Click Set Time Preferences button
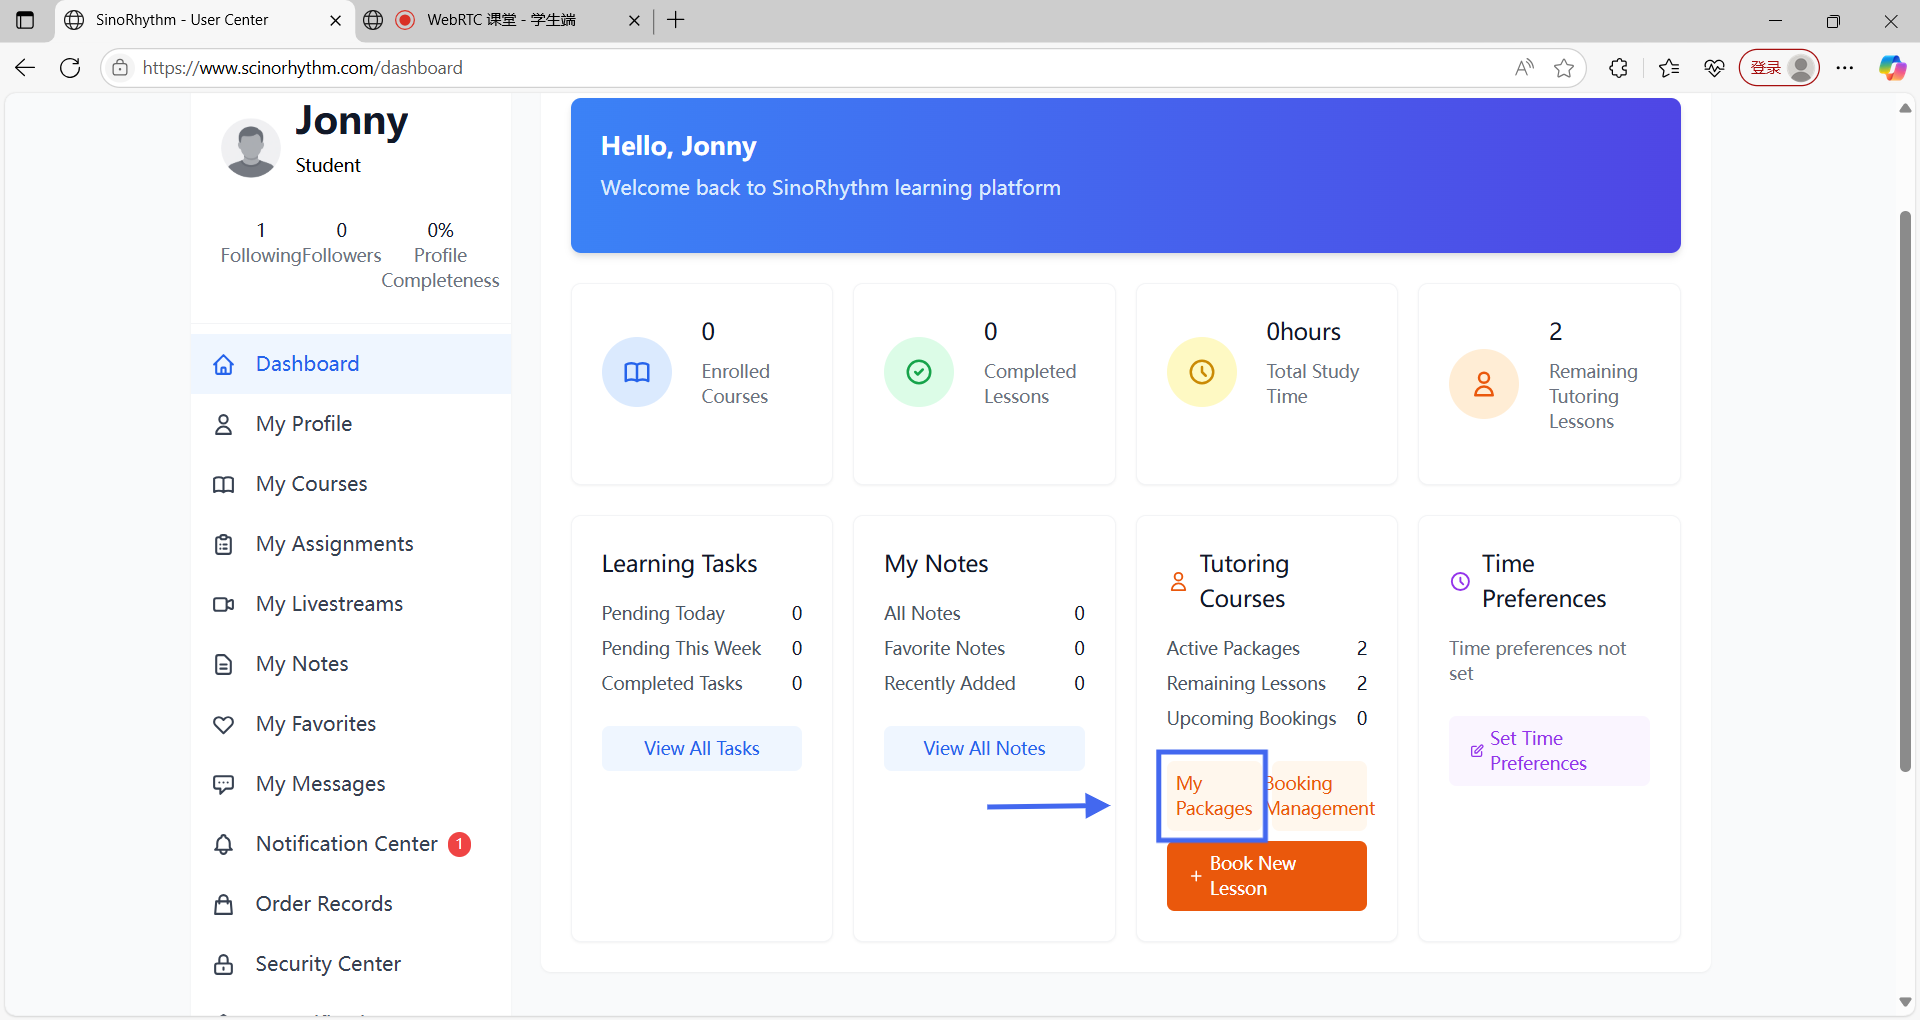The width and height of the screenshot is (1920, 1020). tap(1549, 751)
